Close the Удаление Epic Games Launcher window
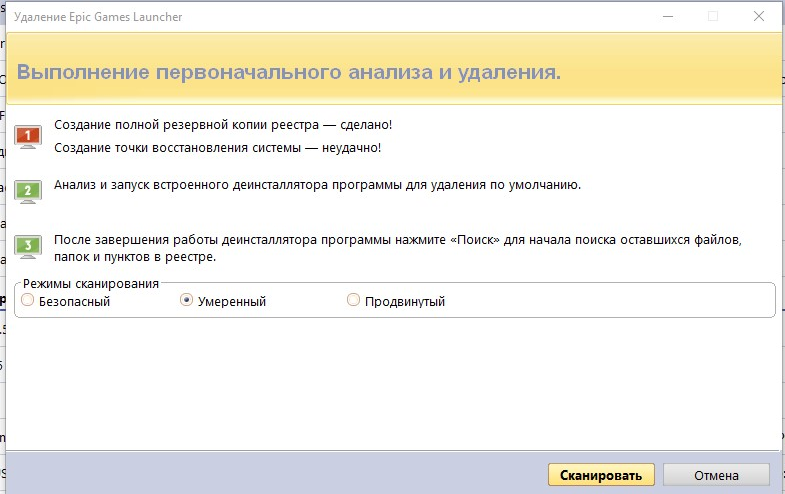This screenshot has width=785, height=494. point(759,17)
